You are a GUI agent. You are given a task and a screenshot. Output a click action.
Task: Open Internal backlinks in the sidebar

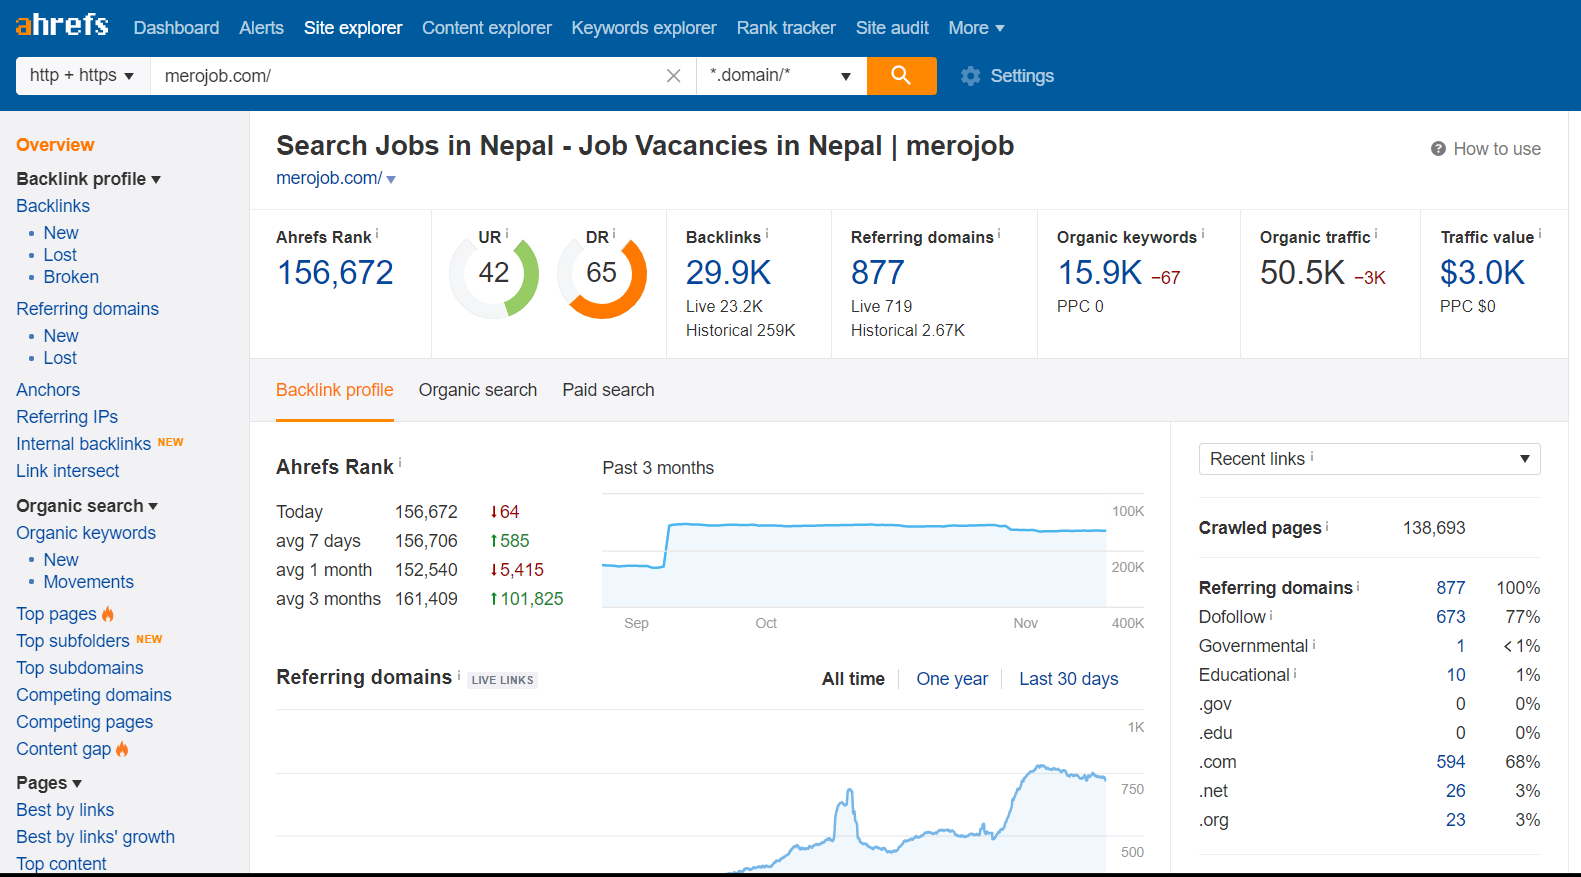pos(84,444)
